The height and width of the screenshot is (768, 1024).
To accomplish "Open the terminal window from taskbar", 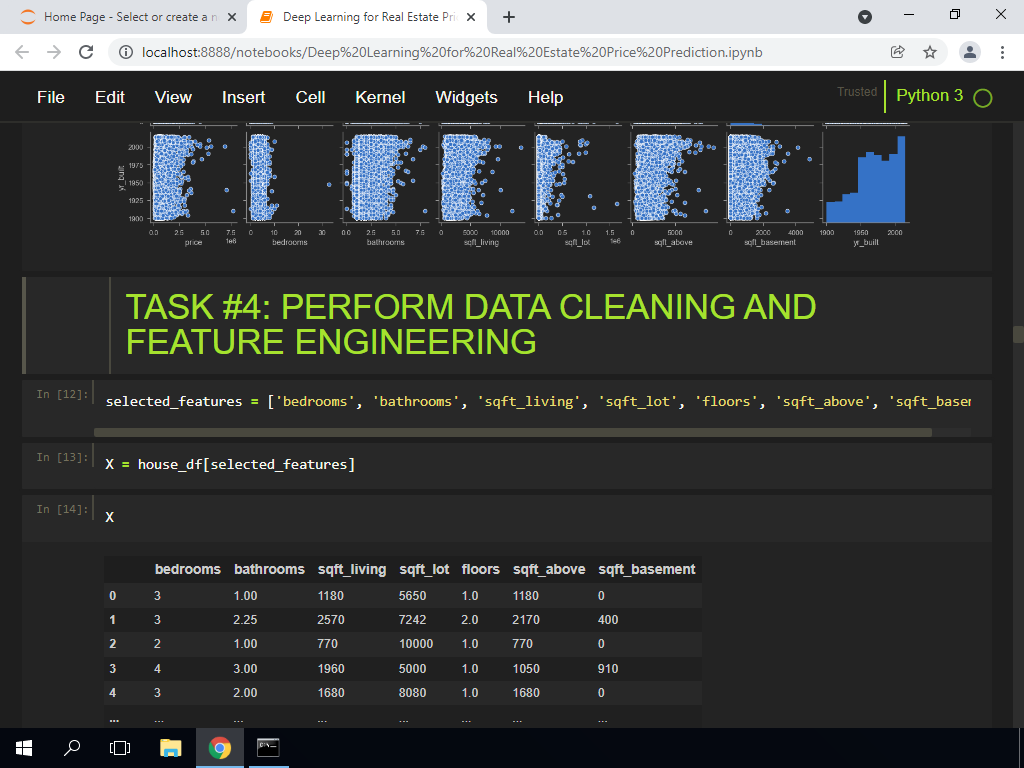I will coord(268,747).
